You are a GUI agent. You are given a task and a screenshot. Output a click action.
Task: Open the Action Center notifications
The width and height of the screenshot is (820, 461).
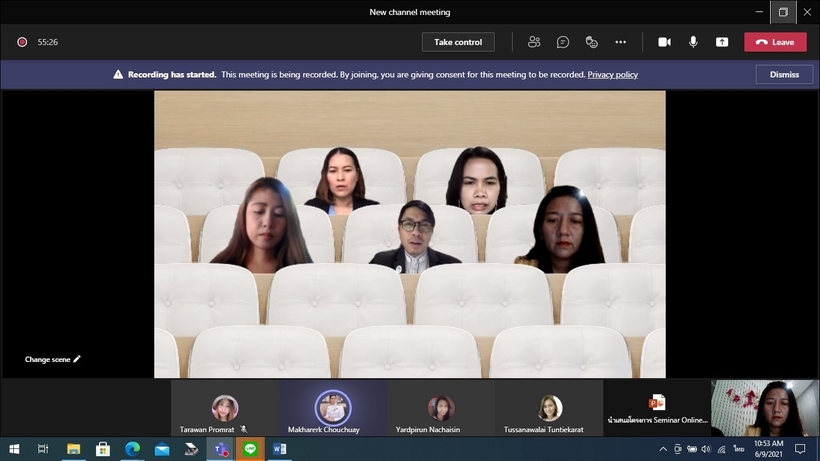click(800, 449)
